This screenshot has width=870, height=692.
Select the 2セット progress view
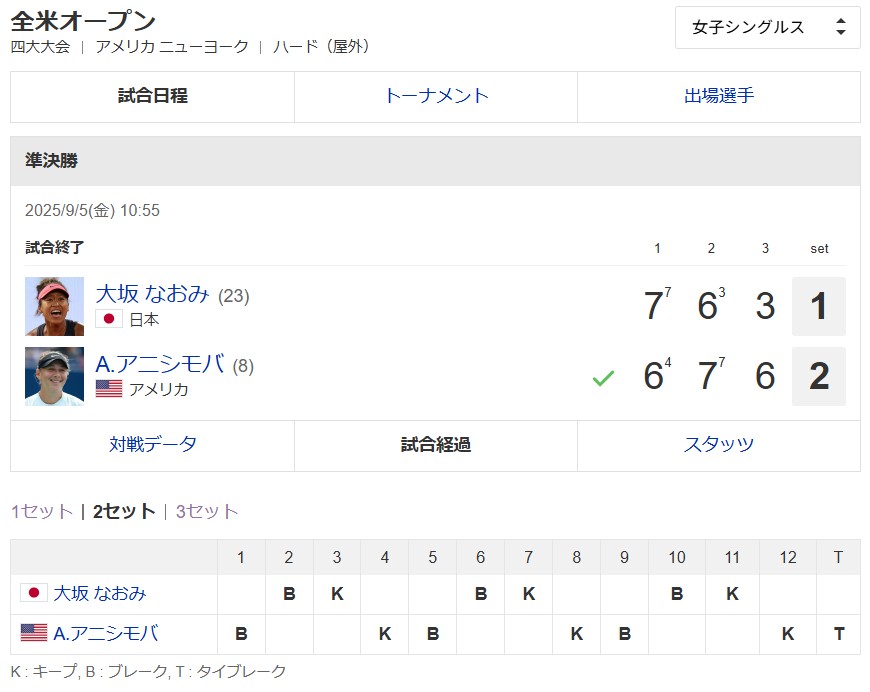click(x=124, y=512)
